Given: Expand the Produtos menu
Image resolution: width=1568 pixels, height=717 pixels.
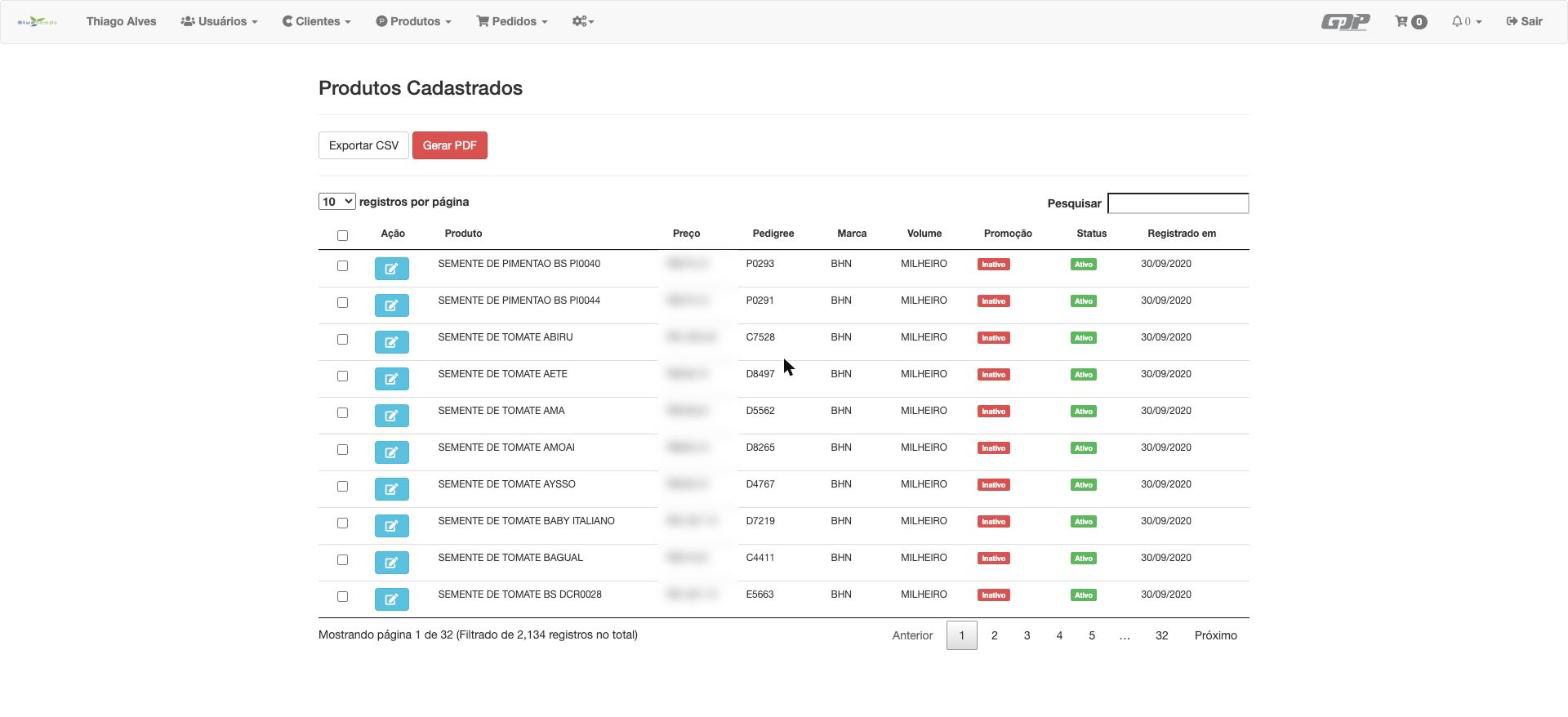Looking at the screenshot, I should 413,21.
